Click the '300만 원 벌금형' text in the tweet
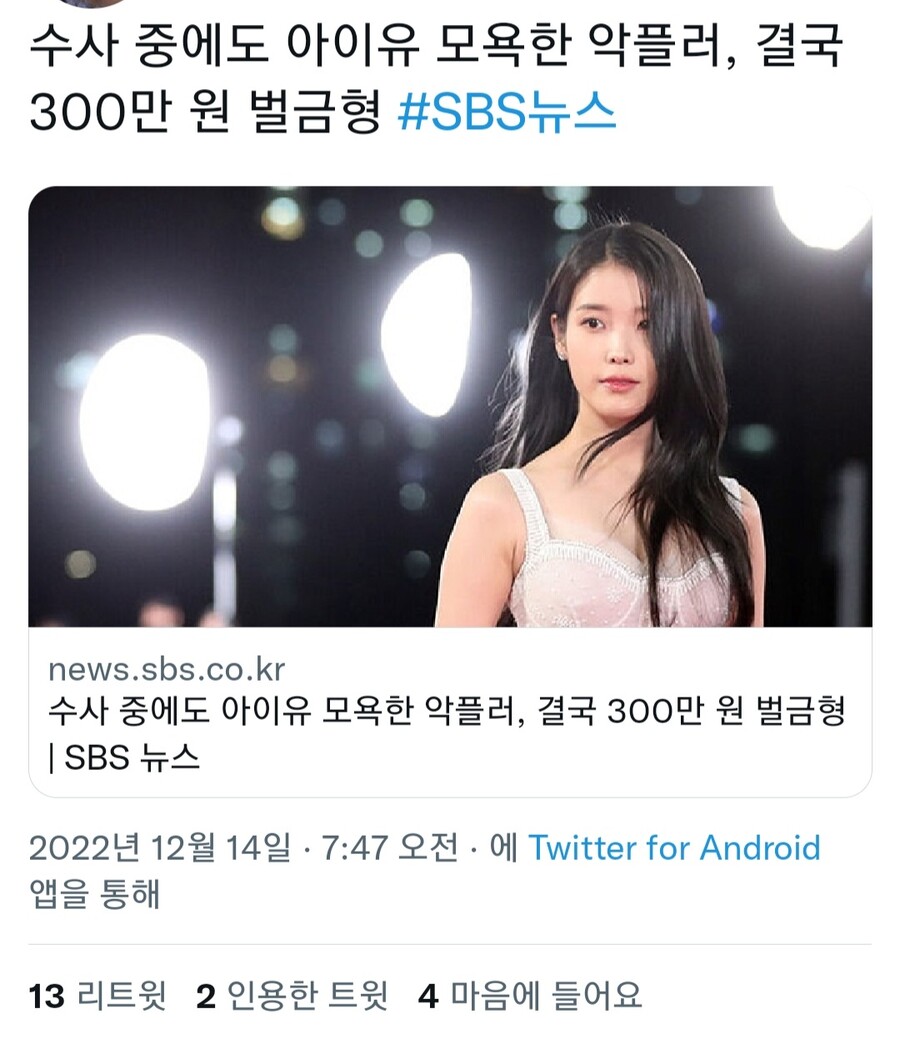Image resolution: width=900 pixels, height=1039 pixels. [205, 111]
